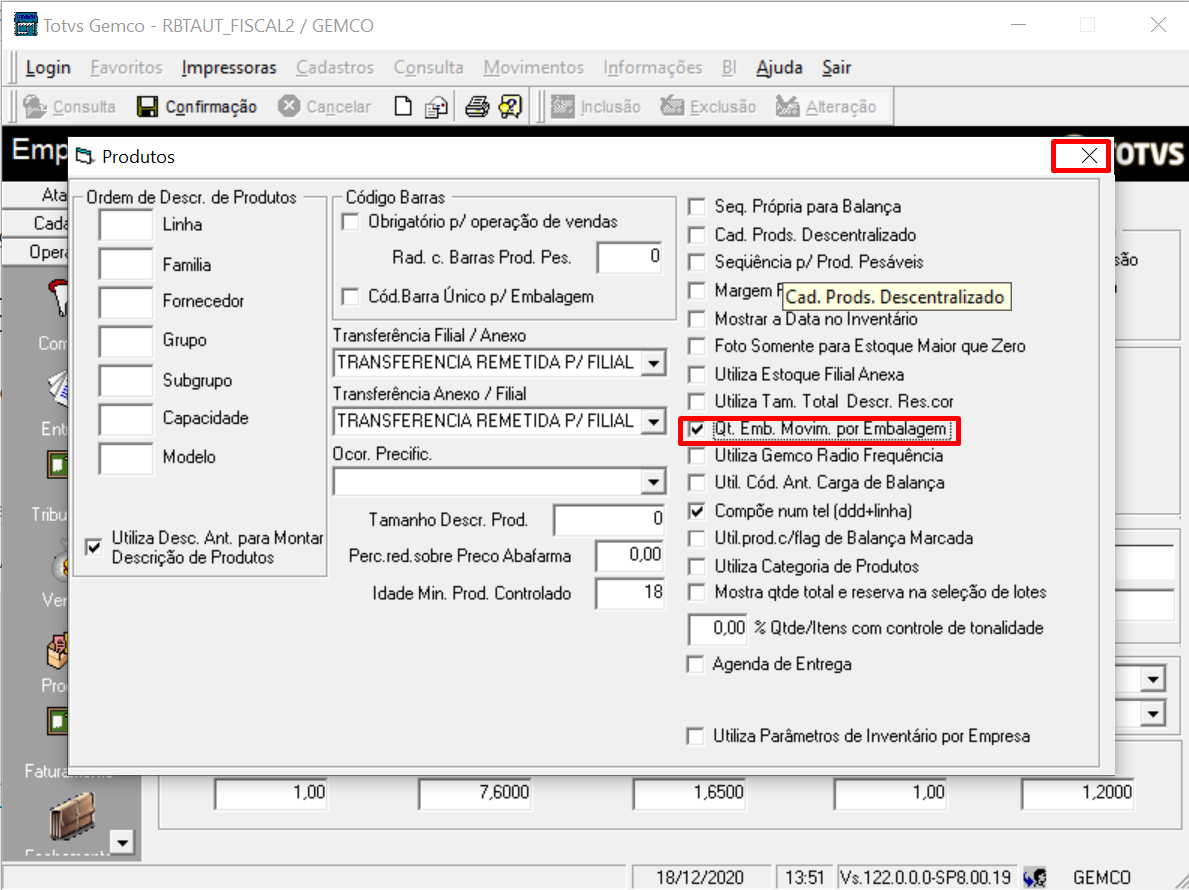Click the Cancelar toolbar icon
Image resolution: width=1189 pixels, height=890 pixels.
tap(289, 106)
